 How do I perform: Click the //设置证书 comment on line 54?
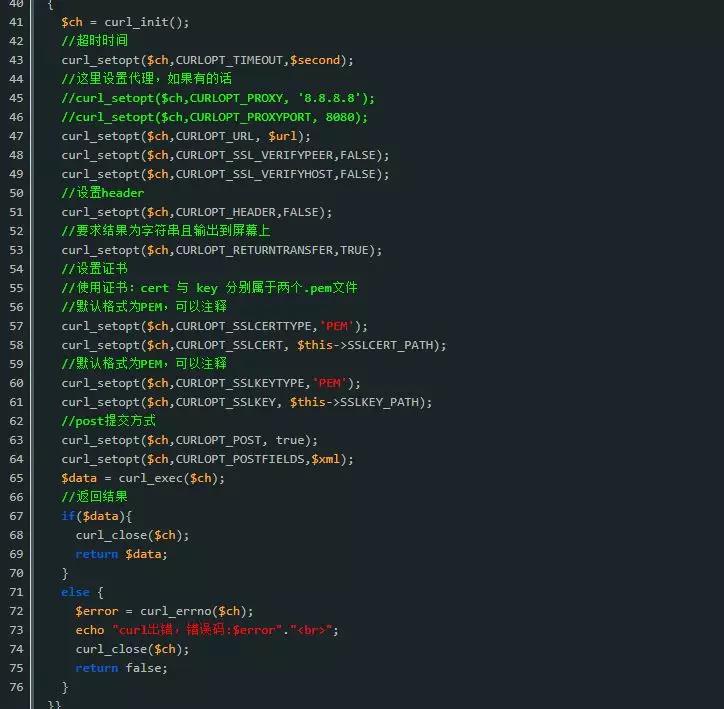point(94,269)
